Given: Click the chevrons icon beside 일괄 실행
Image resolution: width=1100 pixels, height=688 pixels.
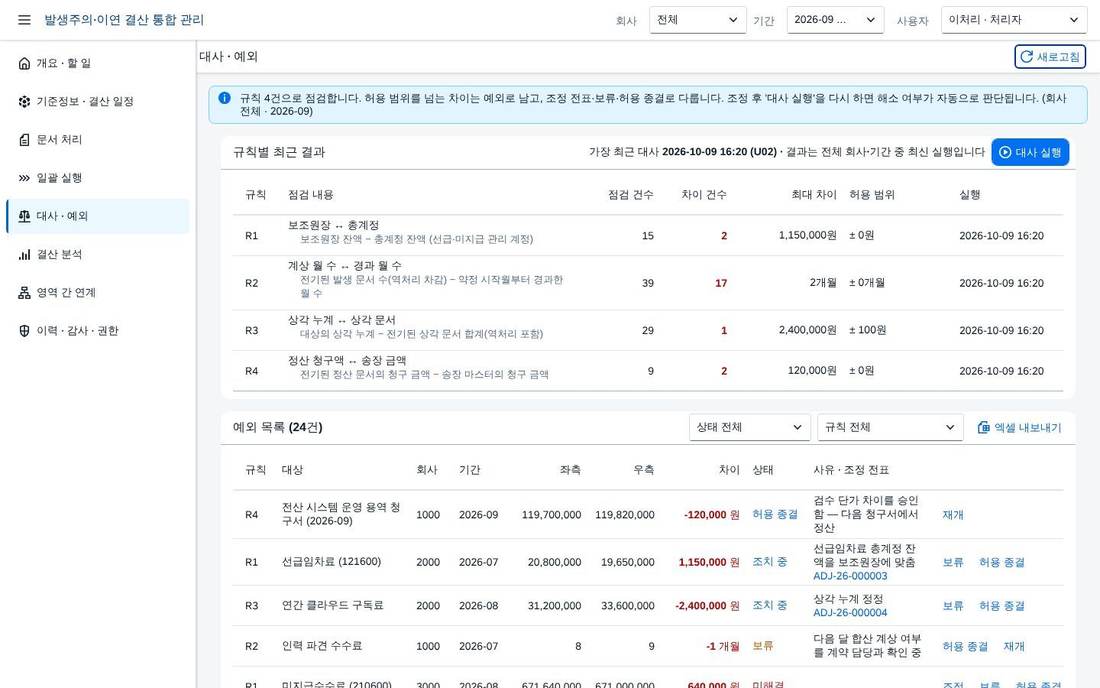Looking at the screenshot, I should click(25, 178).
